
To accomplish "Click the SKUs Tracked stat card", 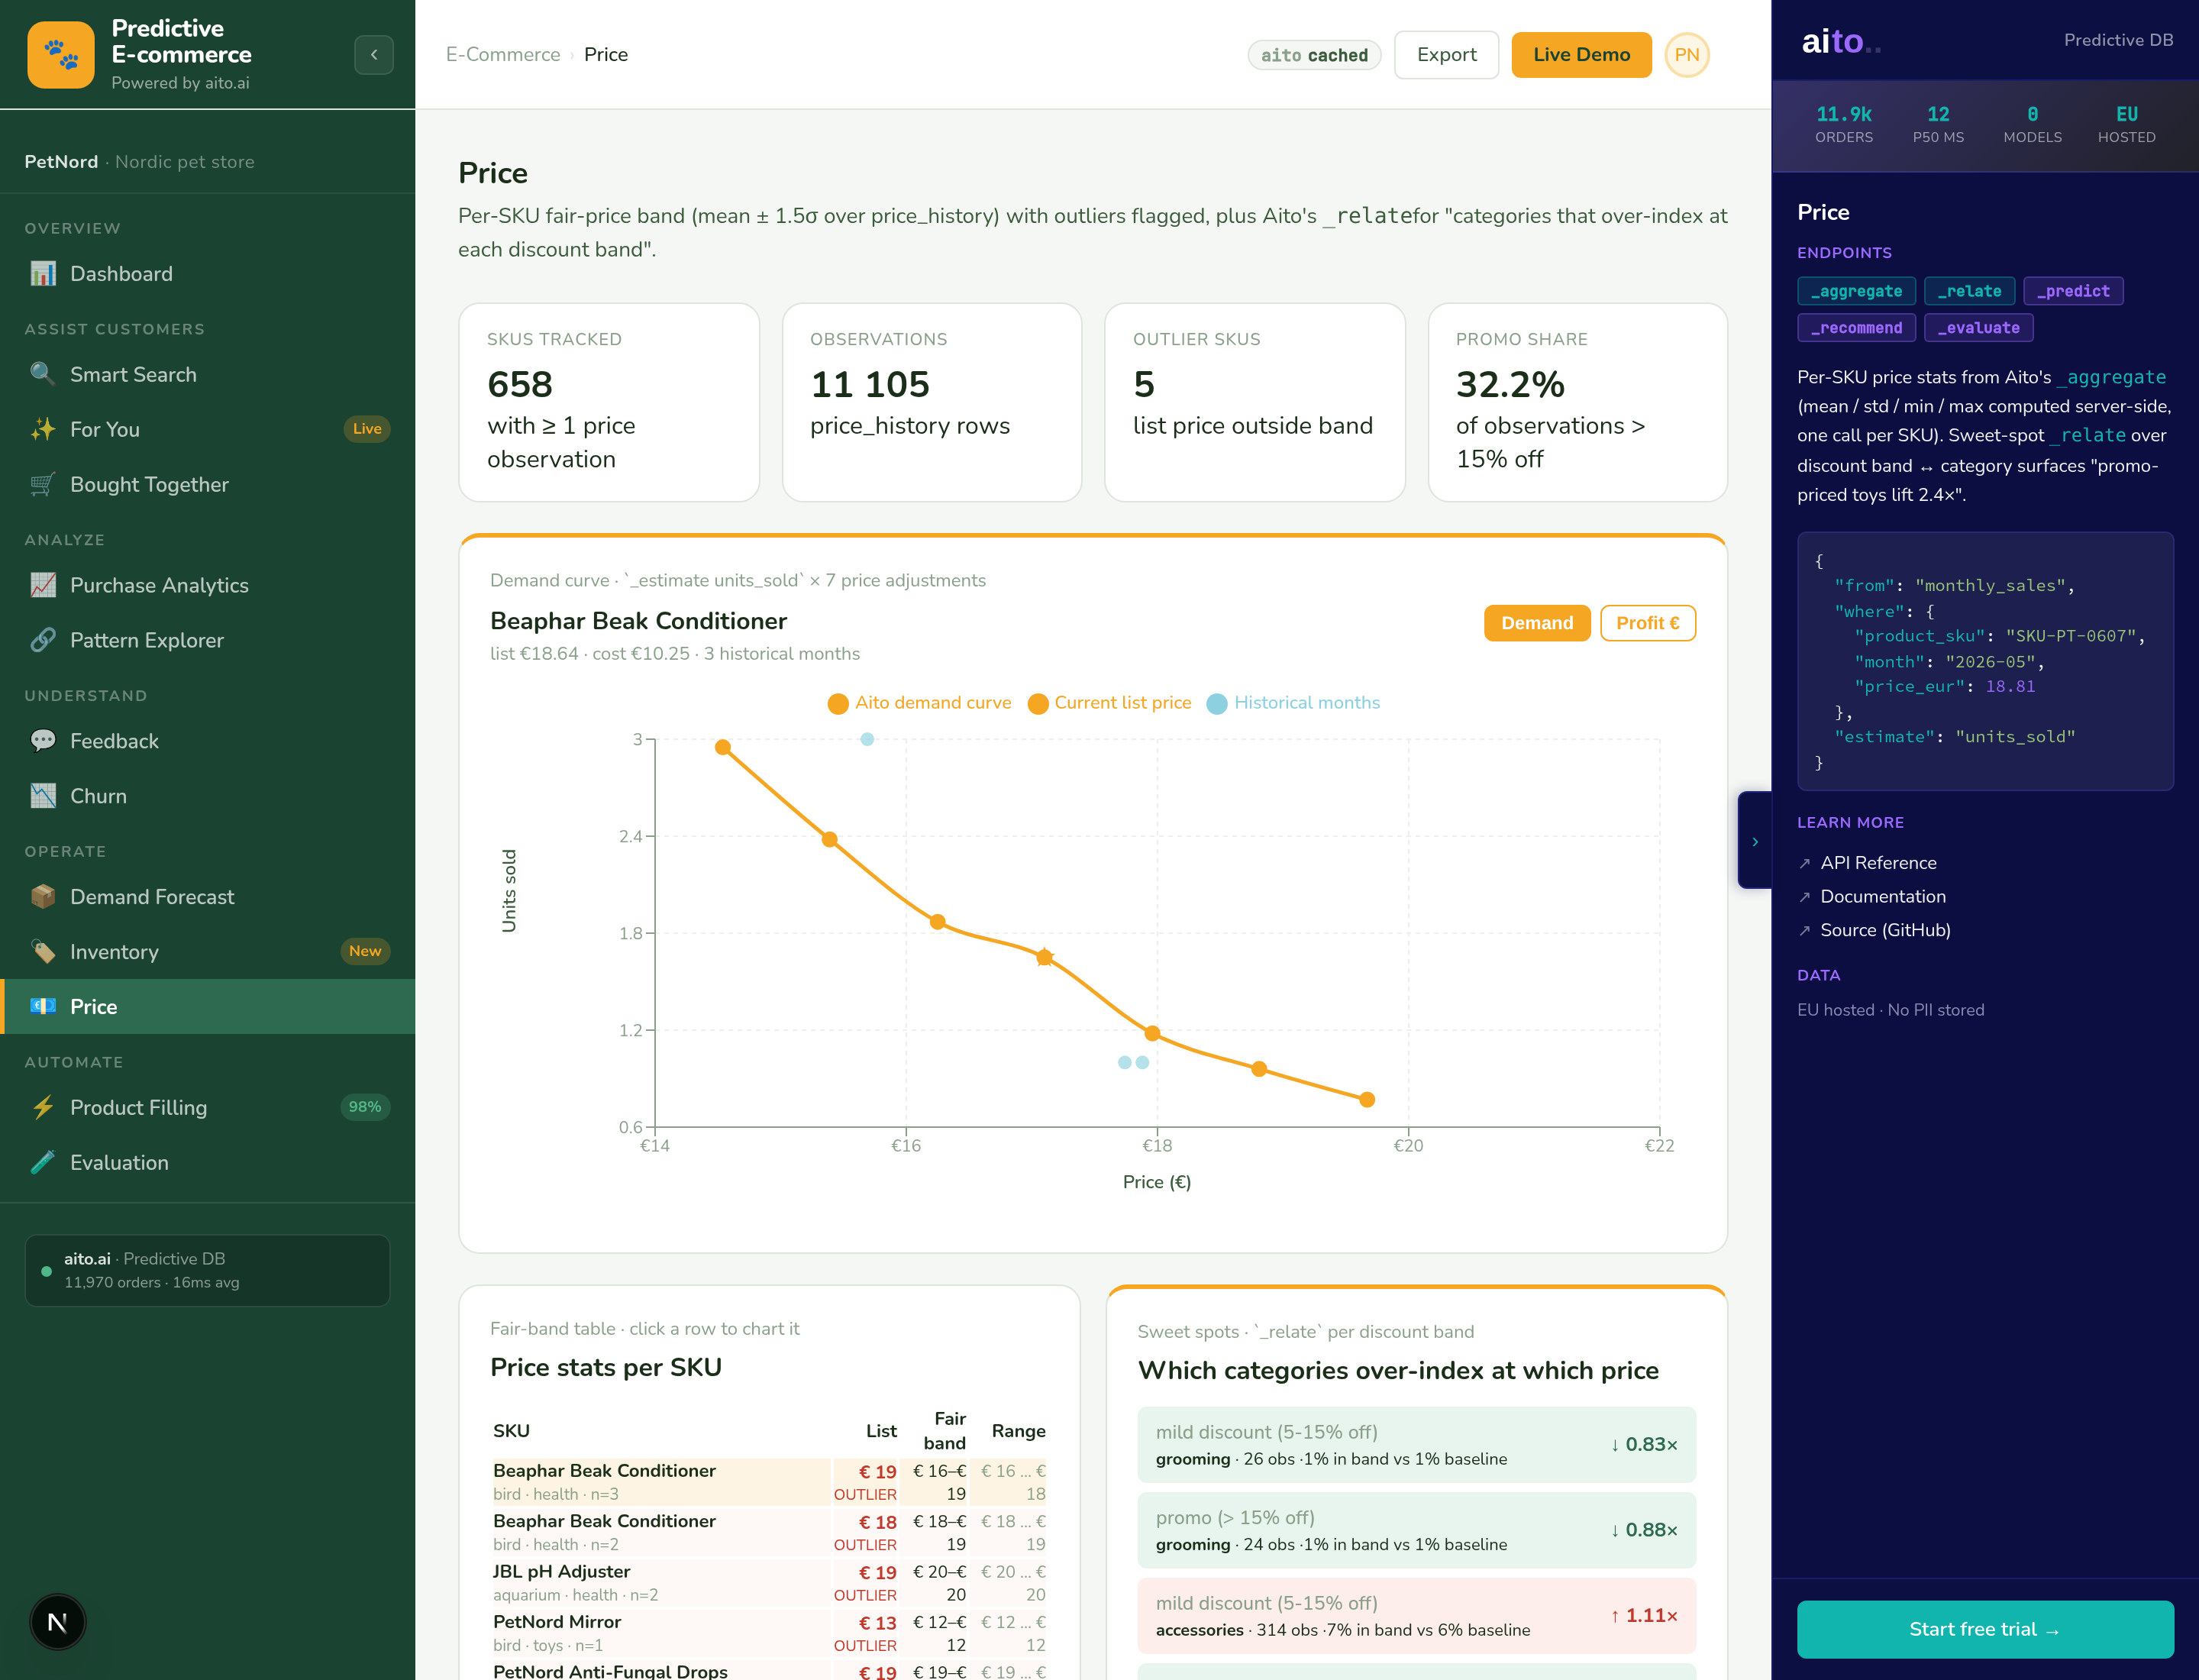I will point(608,402).
